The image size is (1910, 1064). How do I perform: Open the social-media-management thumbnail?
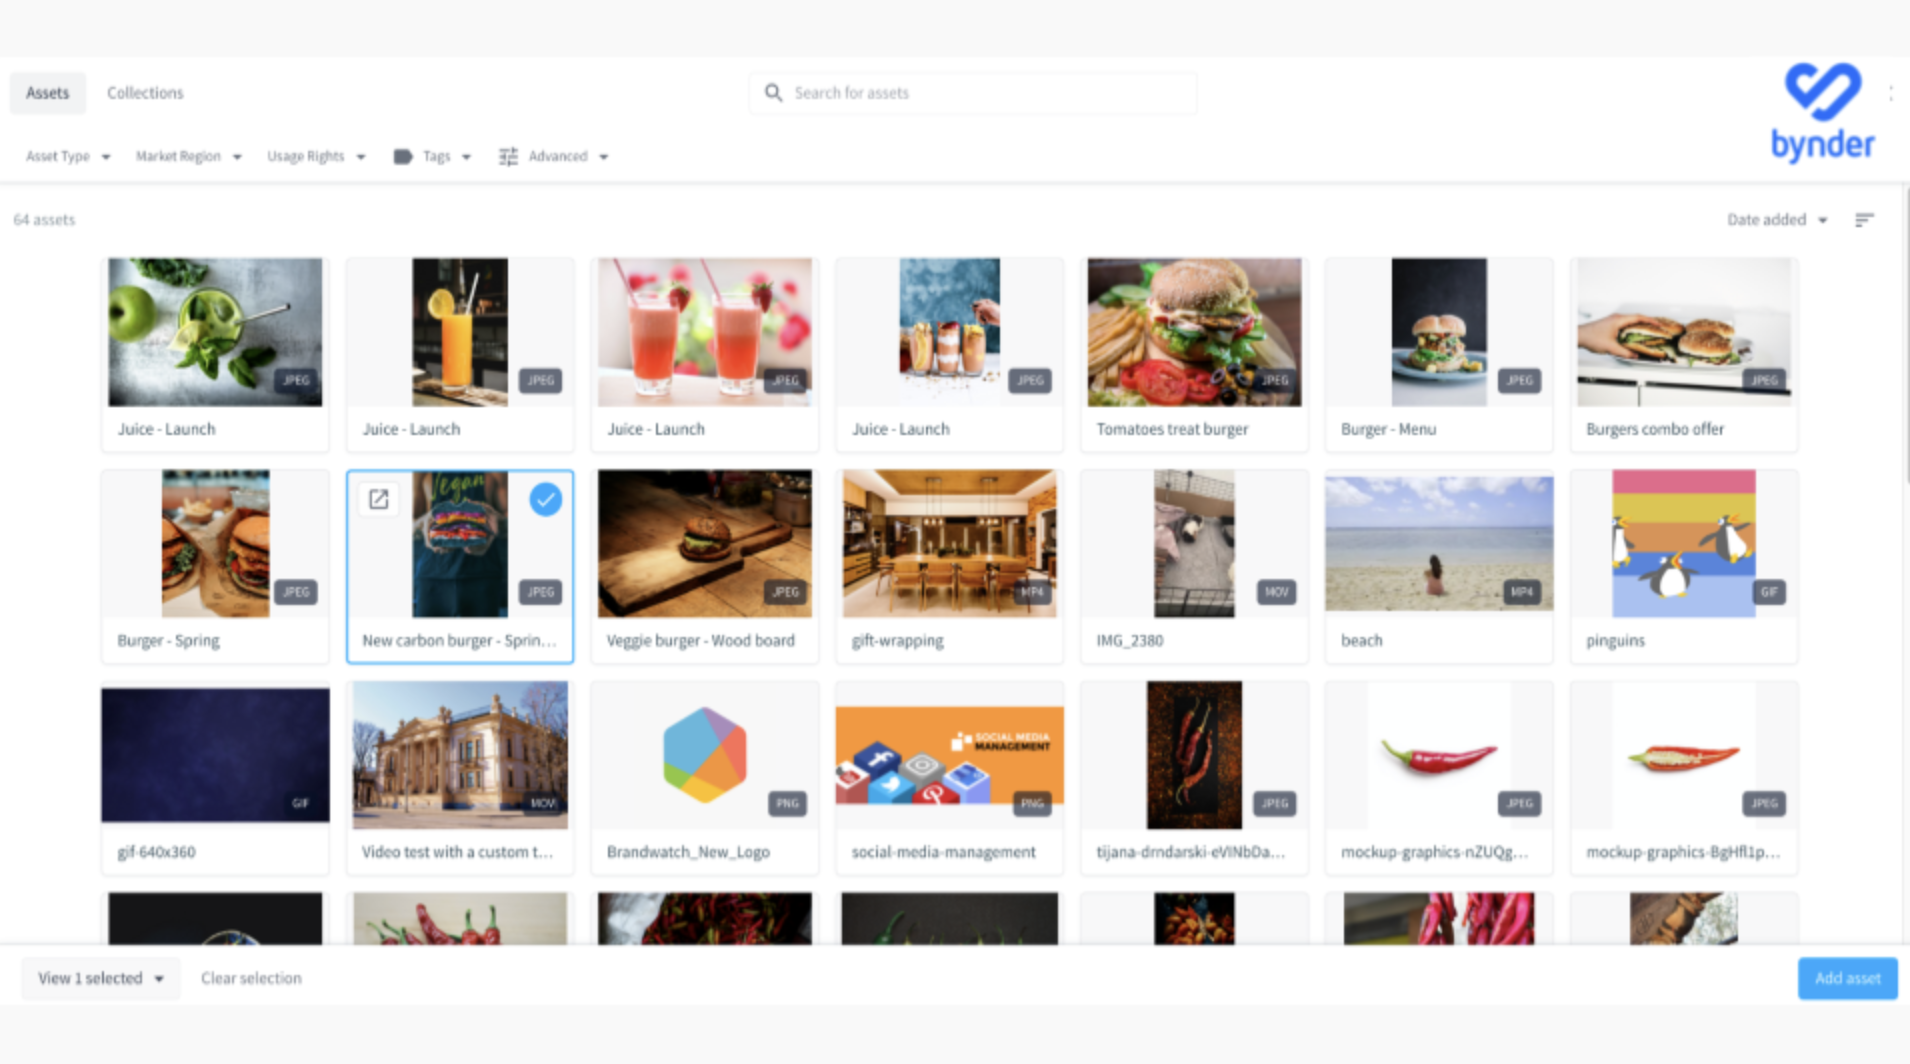(x=950, y=755)
